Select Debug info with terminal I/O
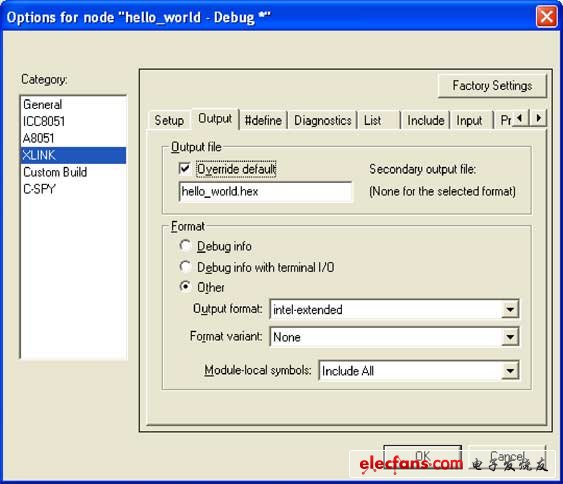This screenshot has width=563, height=484. [x=185, y=267]
